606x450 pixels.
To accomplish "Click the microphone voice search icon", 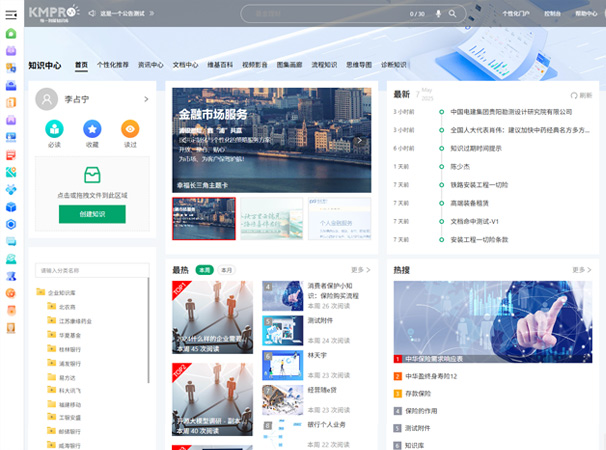I will coord(437,14).
